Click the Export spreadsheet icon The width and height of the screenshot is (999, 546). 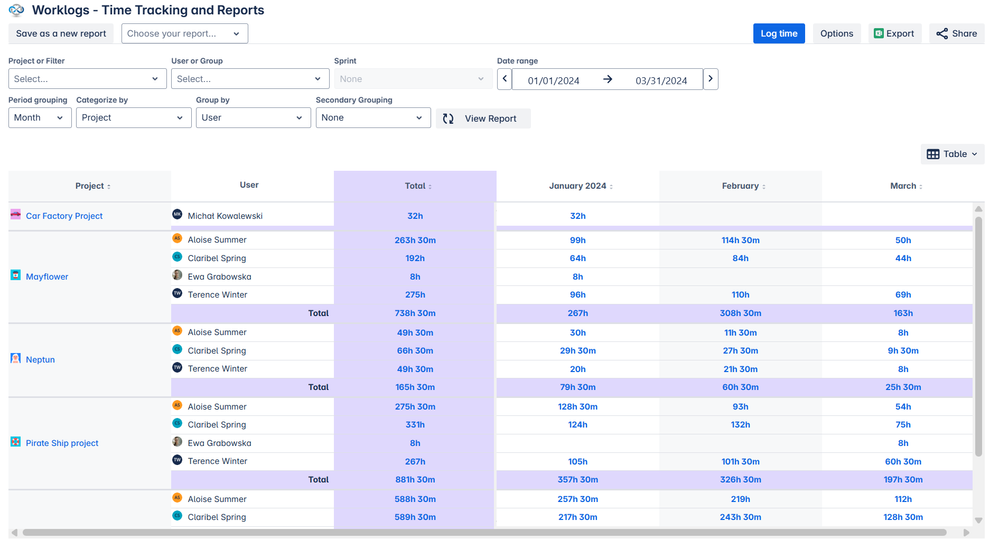pos(879,34)
